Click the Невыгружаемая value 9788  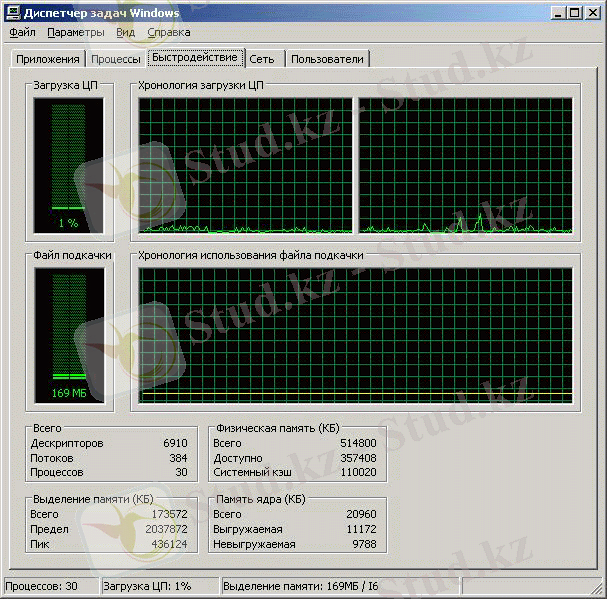click(365, 544)
